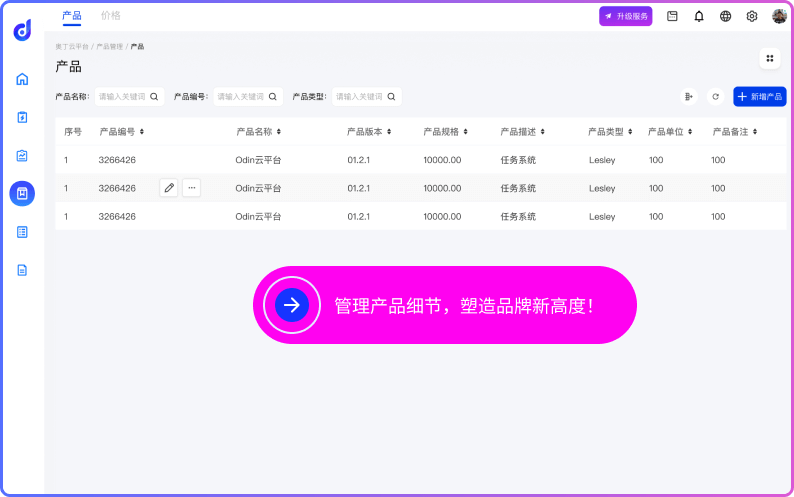Focus the 产品类型 search field
794x497 pixels.
(x=367, y=97)
